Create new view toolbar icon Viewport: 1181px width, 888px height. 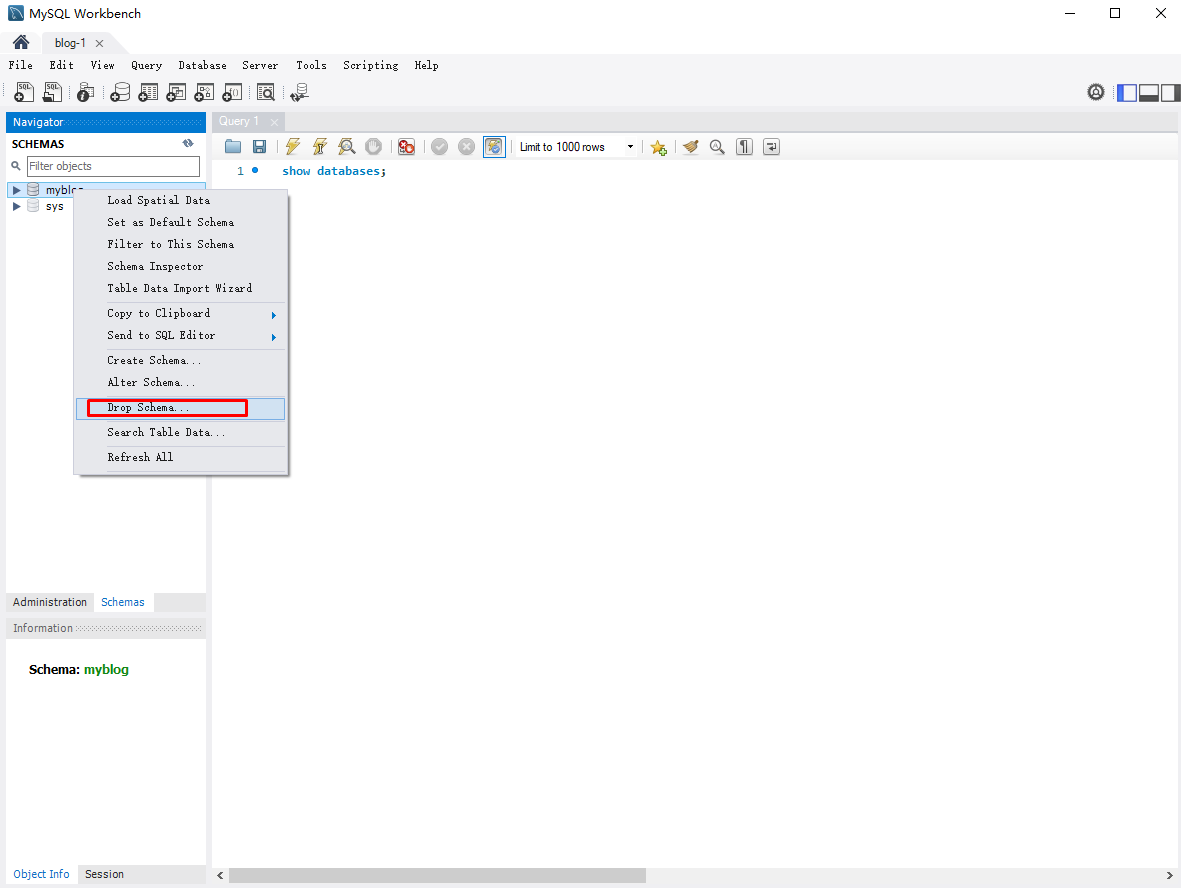pos(176,93)
